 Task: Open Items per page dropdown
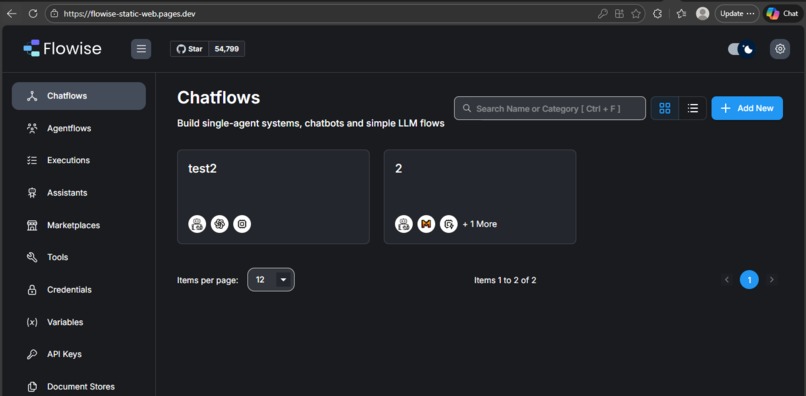[x=271, y=280]
